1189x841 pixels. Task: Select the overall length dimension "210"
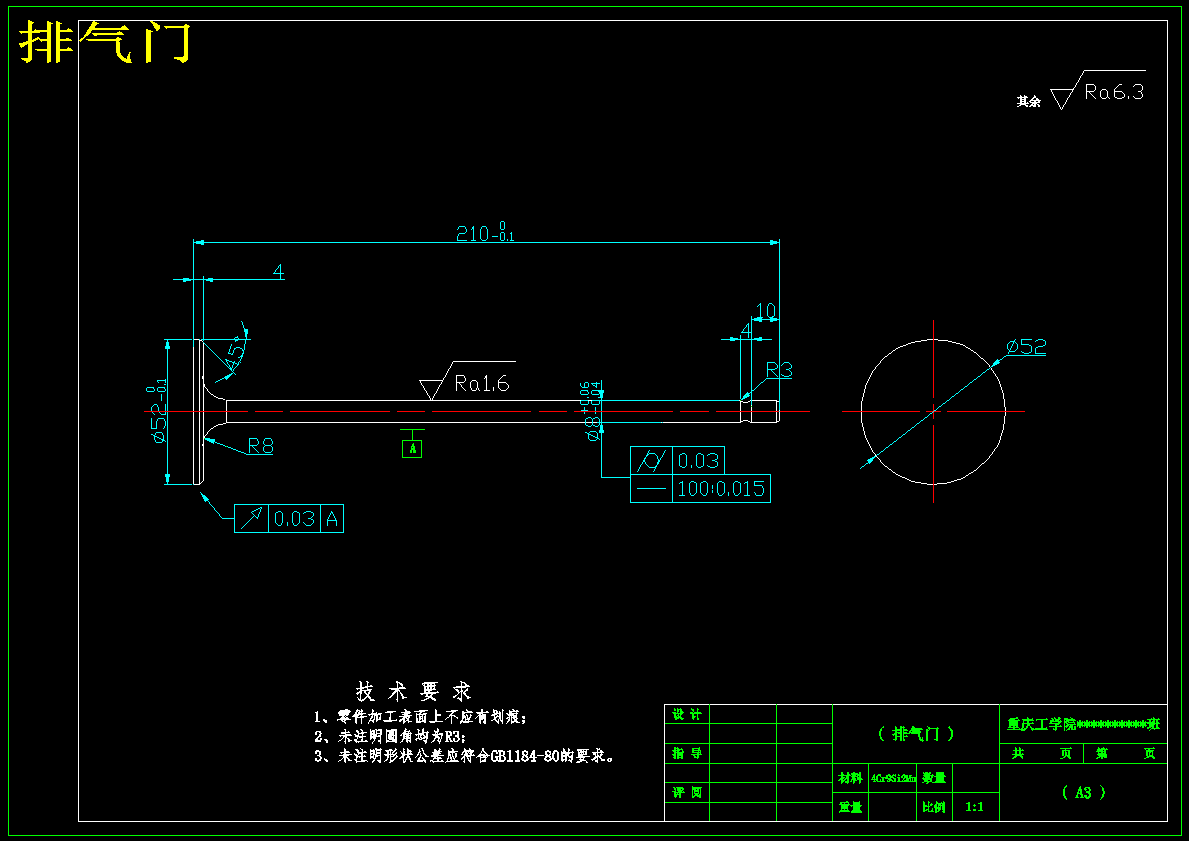(x=472, y=234)
